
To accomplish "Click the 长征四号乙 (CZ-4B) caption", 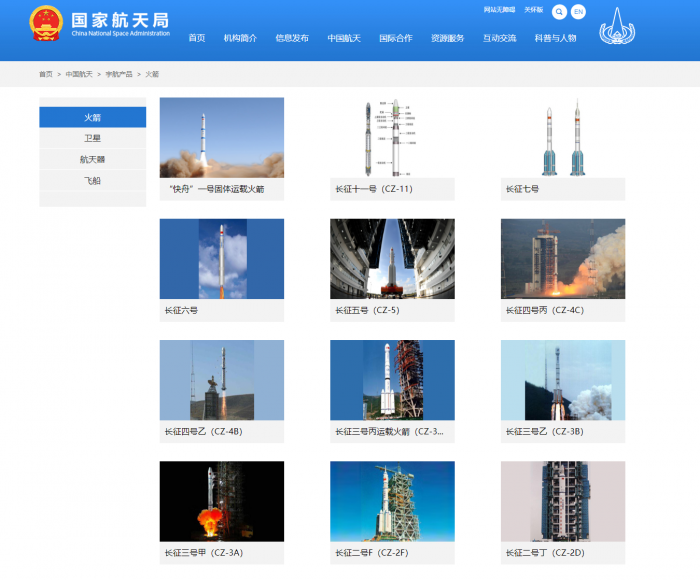I will pyautogui.click(x=204, y=432).
